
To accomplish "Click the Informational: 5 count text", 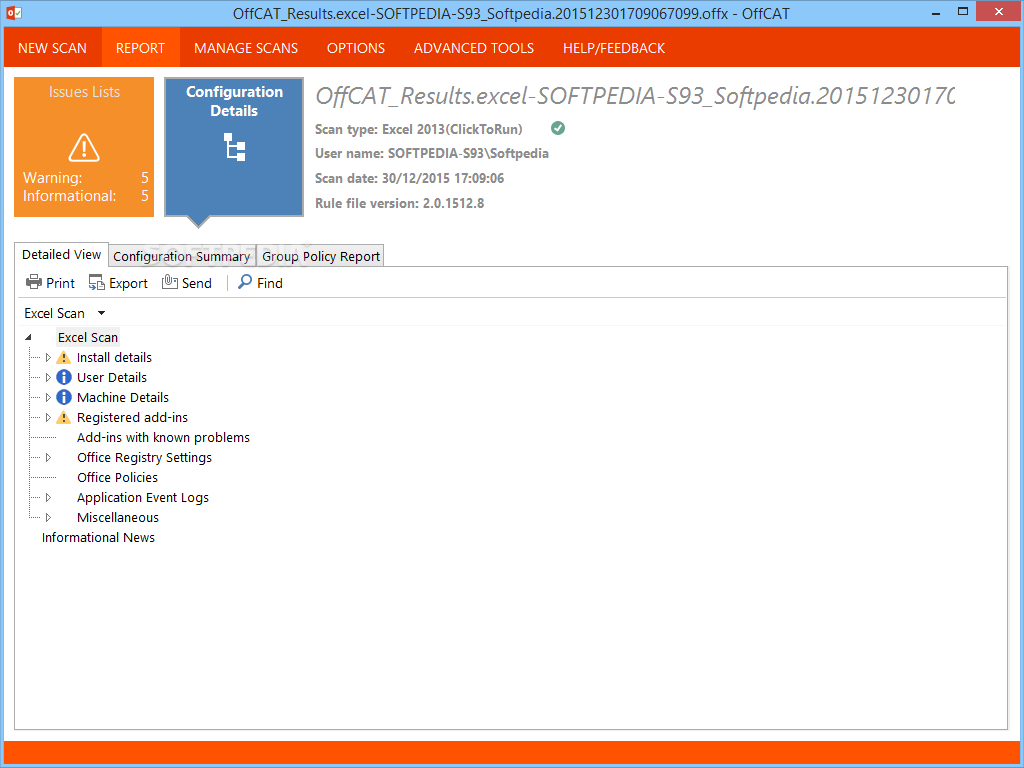I will point(86,196).
